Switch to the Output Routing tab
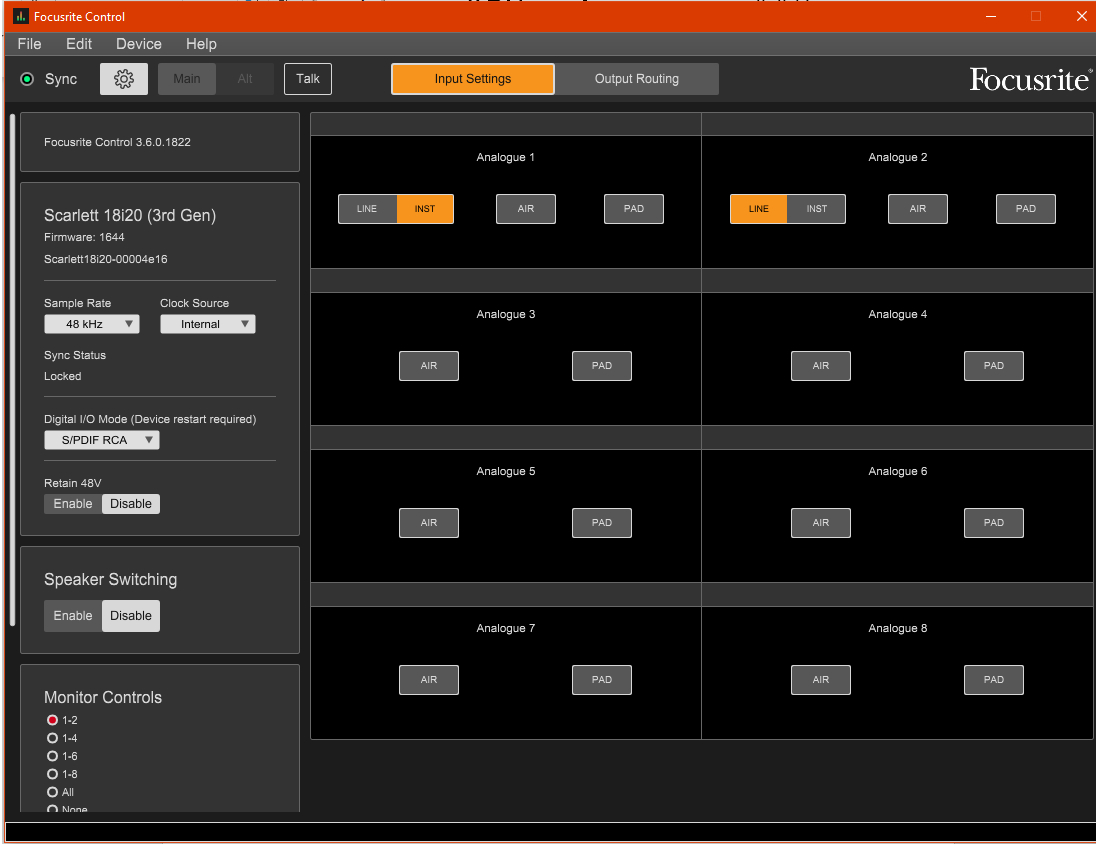This screenshot has width=1096, height=847. click(x=637, y=79)
